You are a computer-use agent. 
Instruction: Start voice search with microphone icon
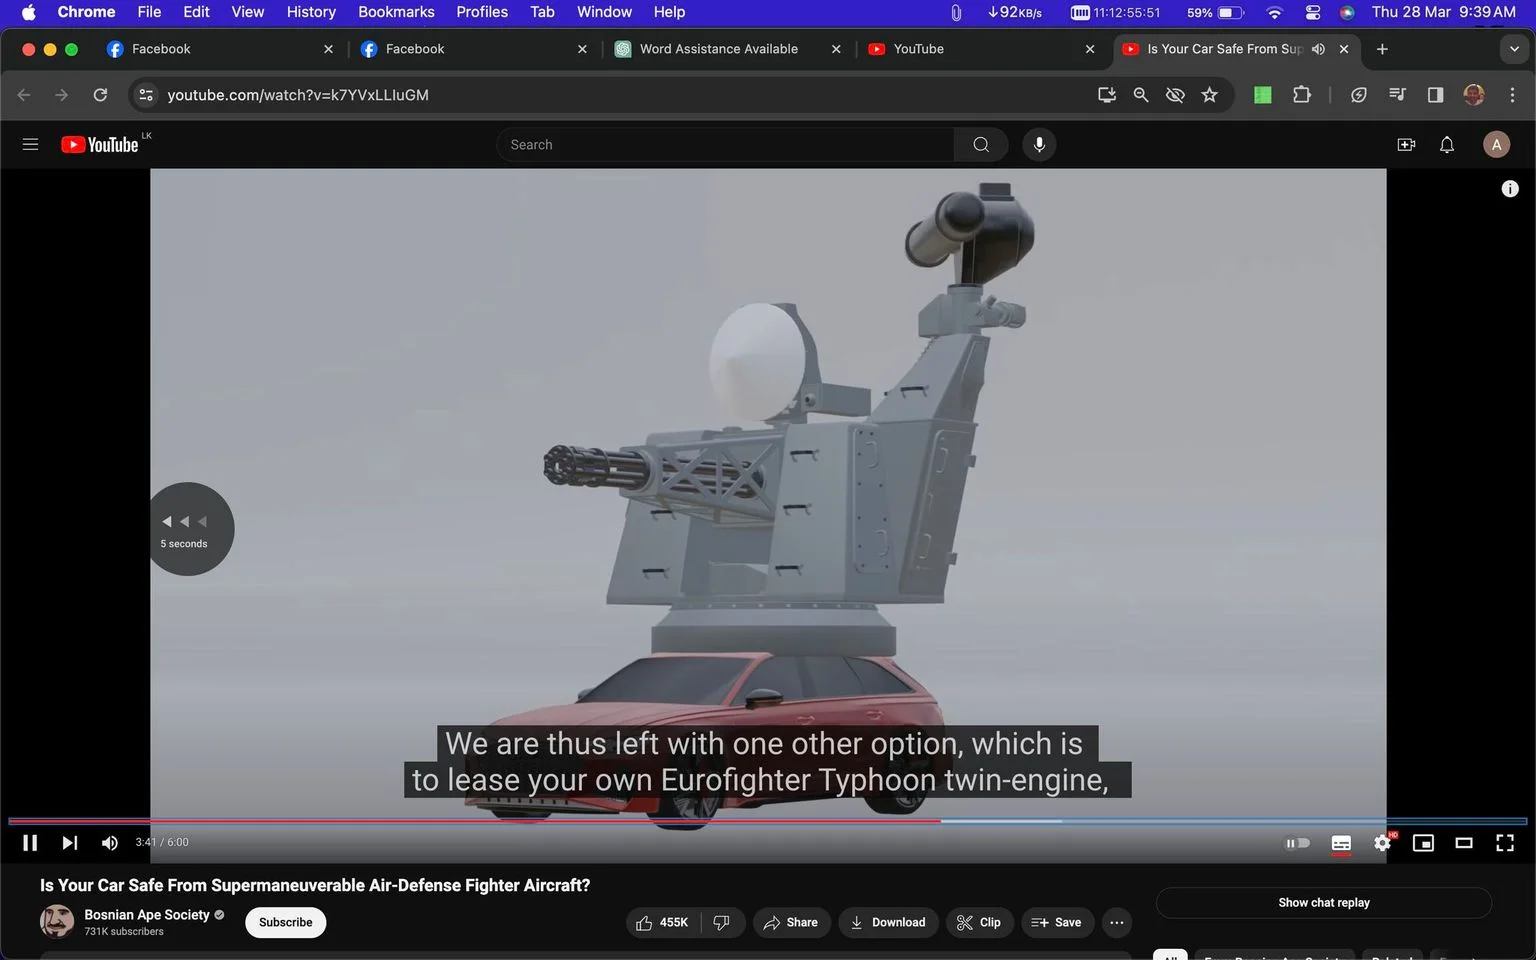coord(1039,145)
